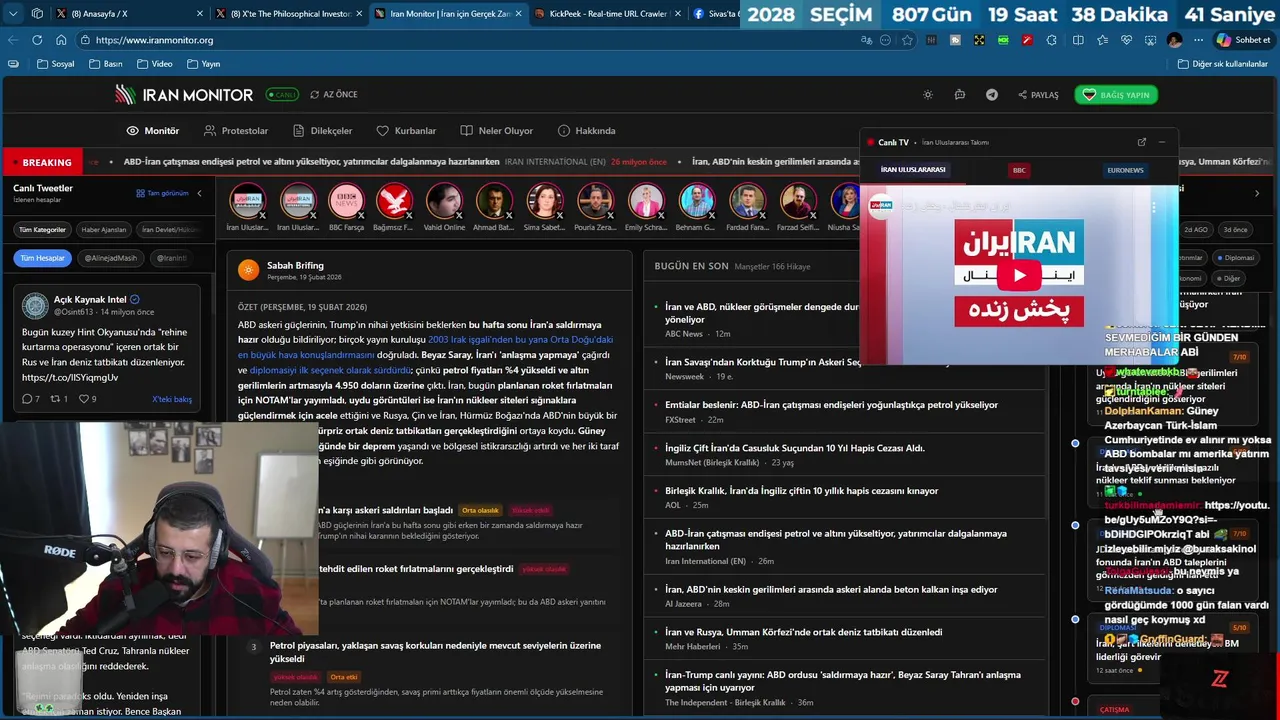The width and height of the screenshot is (1280, 720).
Task: Select the Tüm Kategoriler filter chip
Action: pyautogui.click(x=43, y=230)
